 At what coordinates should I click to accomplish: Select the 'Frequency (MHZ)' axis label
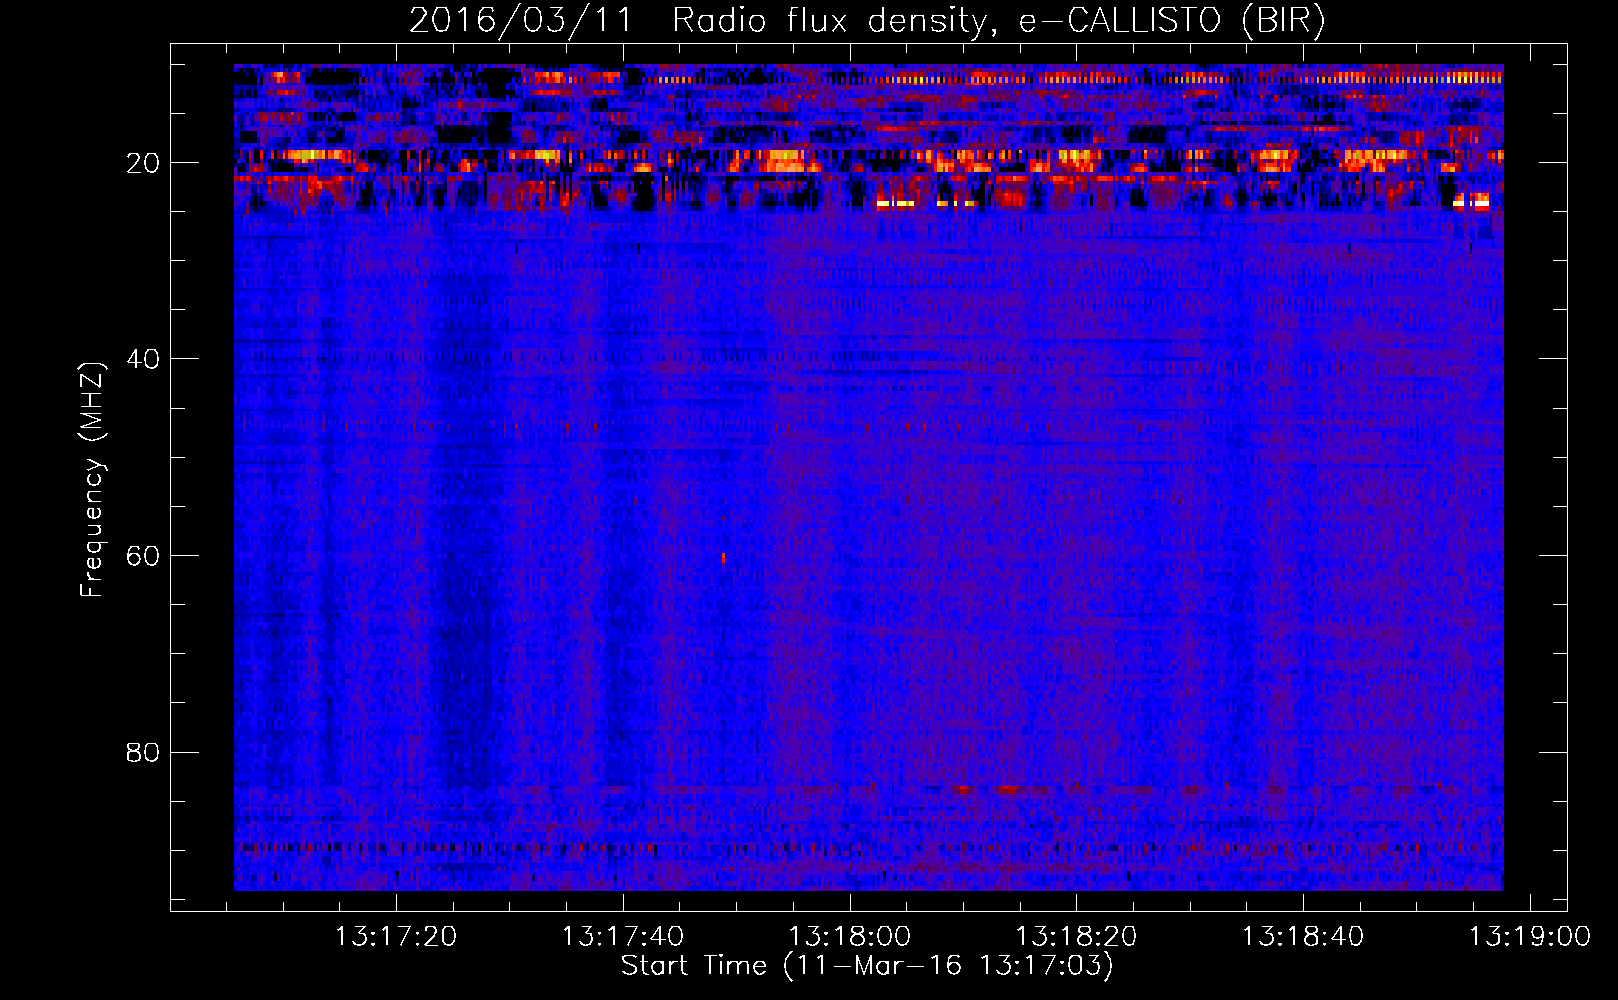(92, 480)
